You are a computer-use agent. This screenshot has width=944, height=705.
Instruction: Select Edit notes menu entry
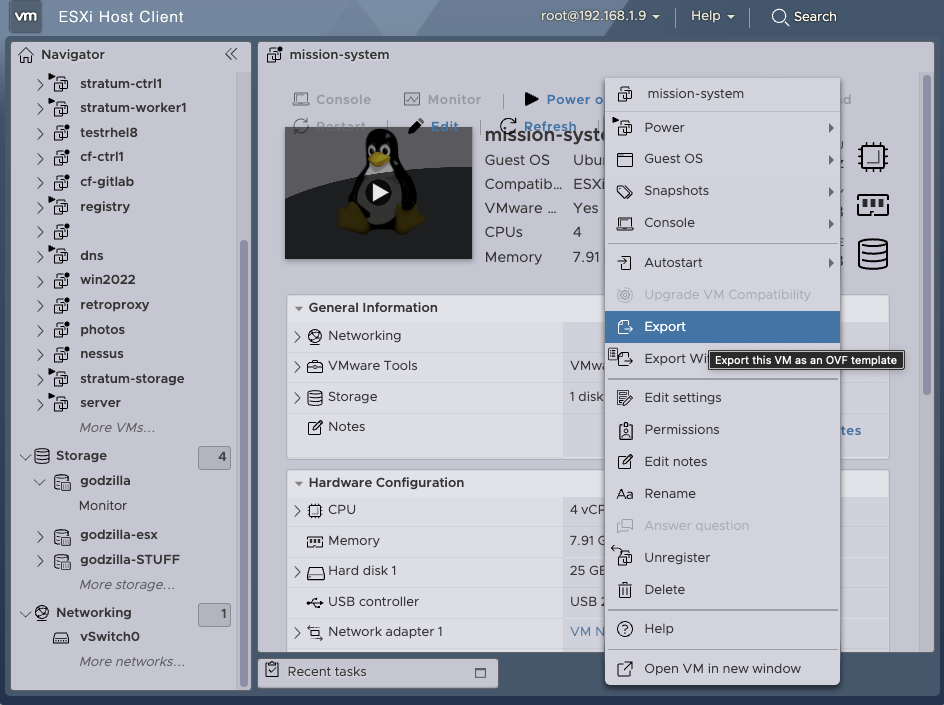722,462
